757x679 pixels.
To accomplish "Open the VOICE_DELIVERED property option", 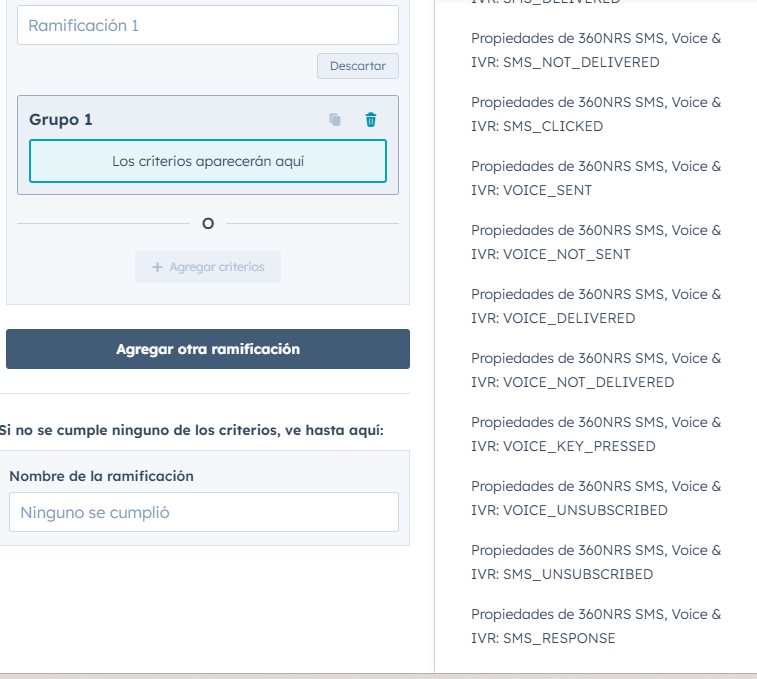I will tap(596, 307).
